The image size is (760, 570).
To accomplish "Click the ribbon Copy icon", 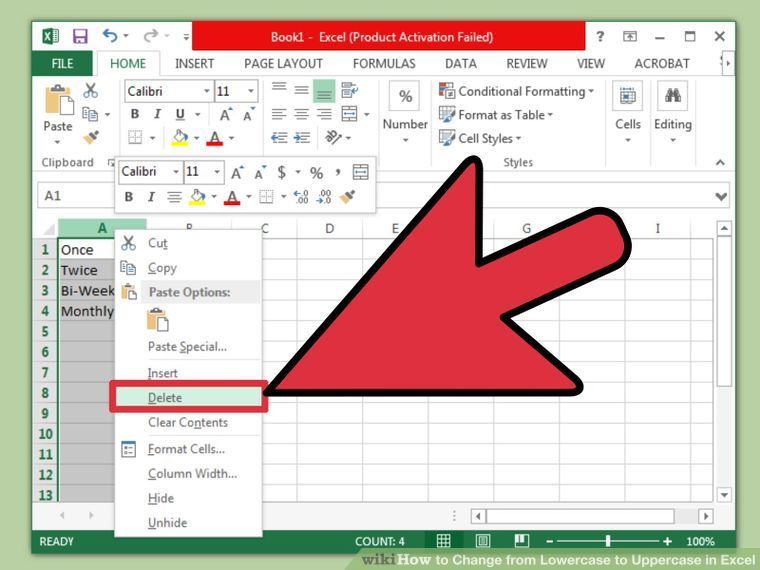I will coord(90,114).
